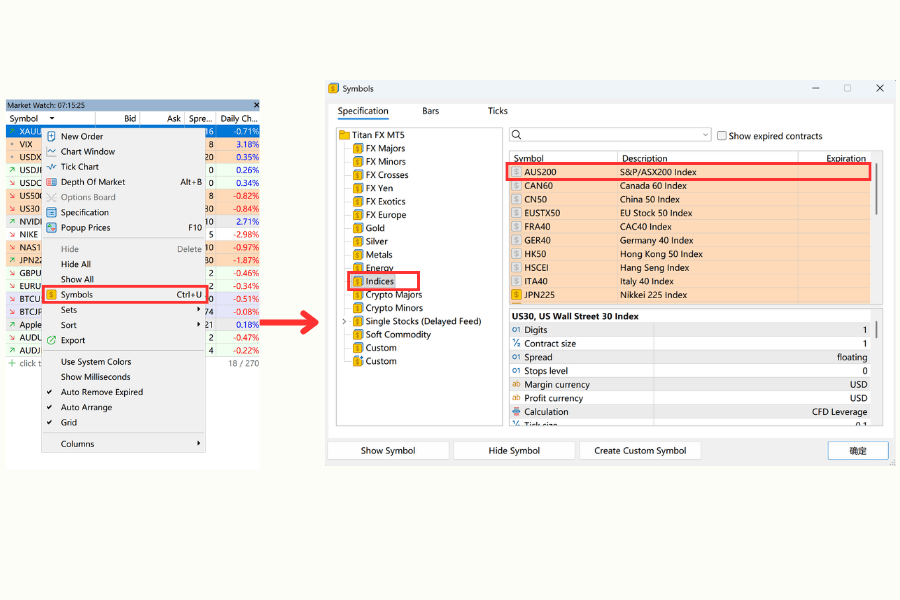Enable Show expired contracts checkbox
Viewport: 900px width, 600px height.
tap(721, 136)
